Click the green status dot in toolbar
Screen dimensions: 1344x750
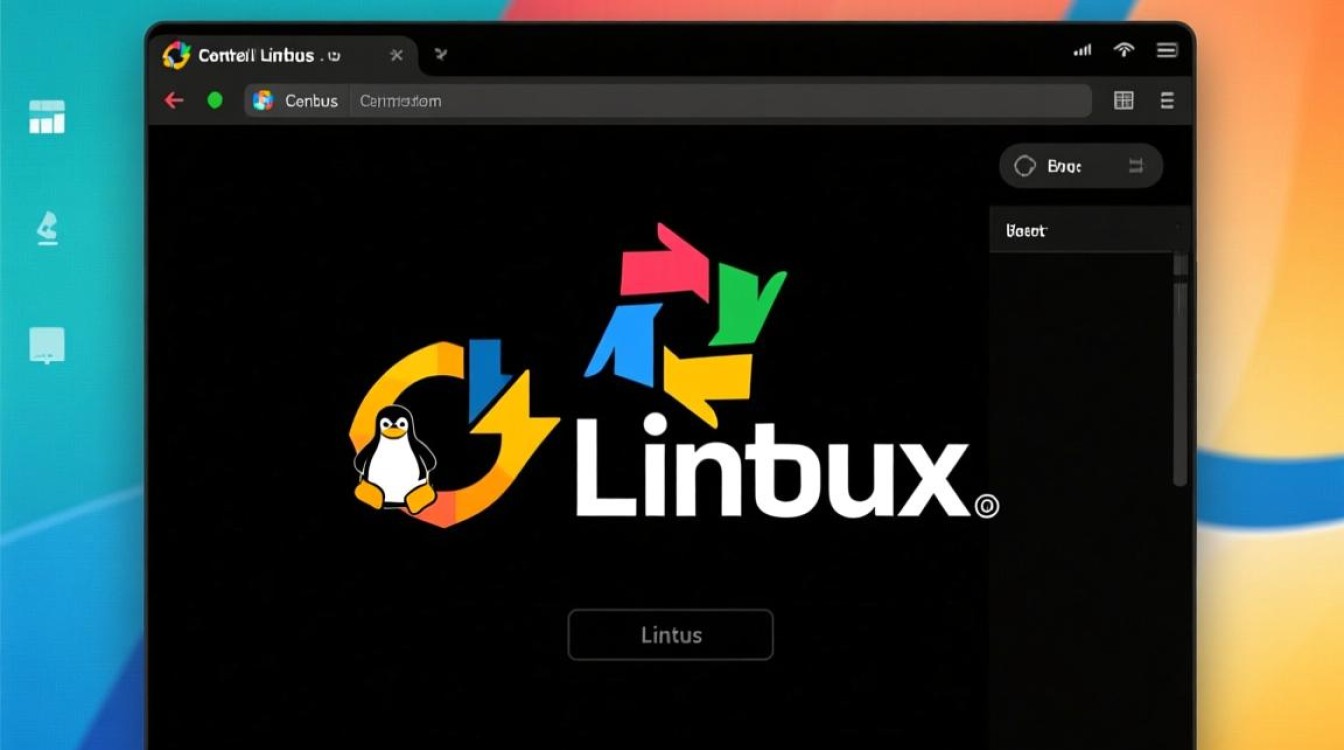pos(214,100)
